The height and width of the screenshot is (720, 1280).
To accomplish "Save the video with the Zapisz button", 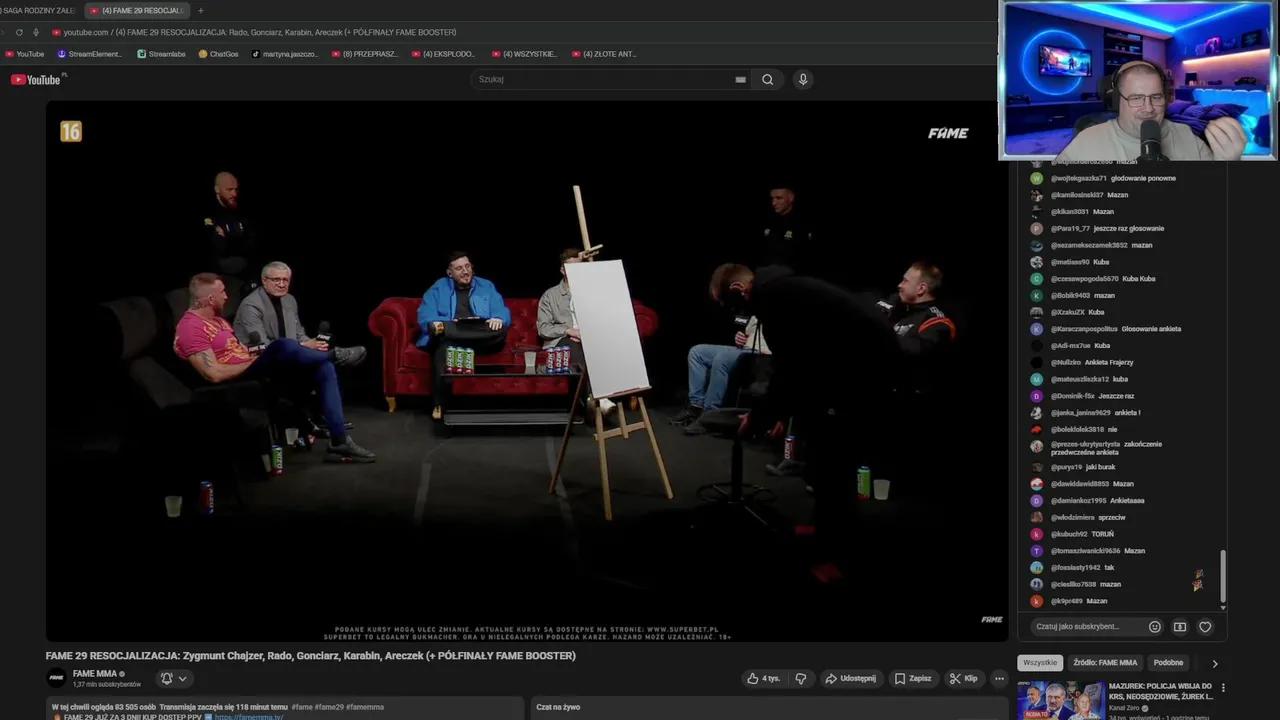I will [912, 678].
